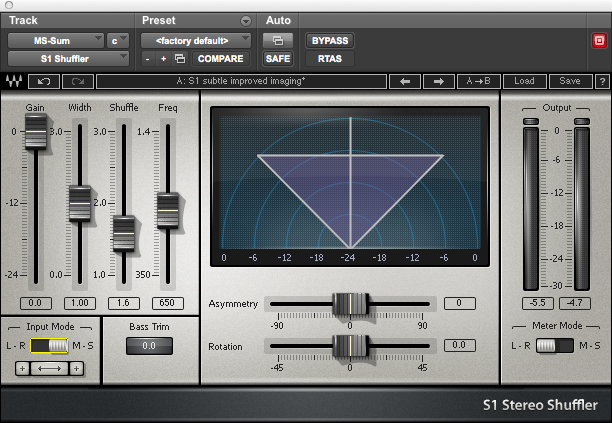Click the Width value field 1.00

pyautogui.click(x=80, y=303)
